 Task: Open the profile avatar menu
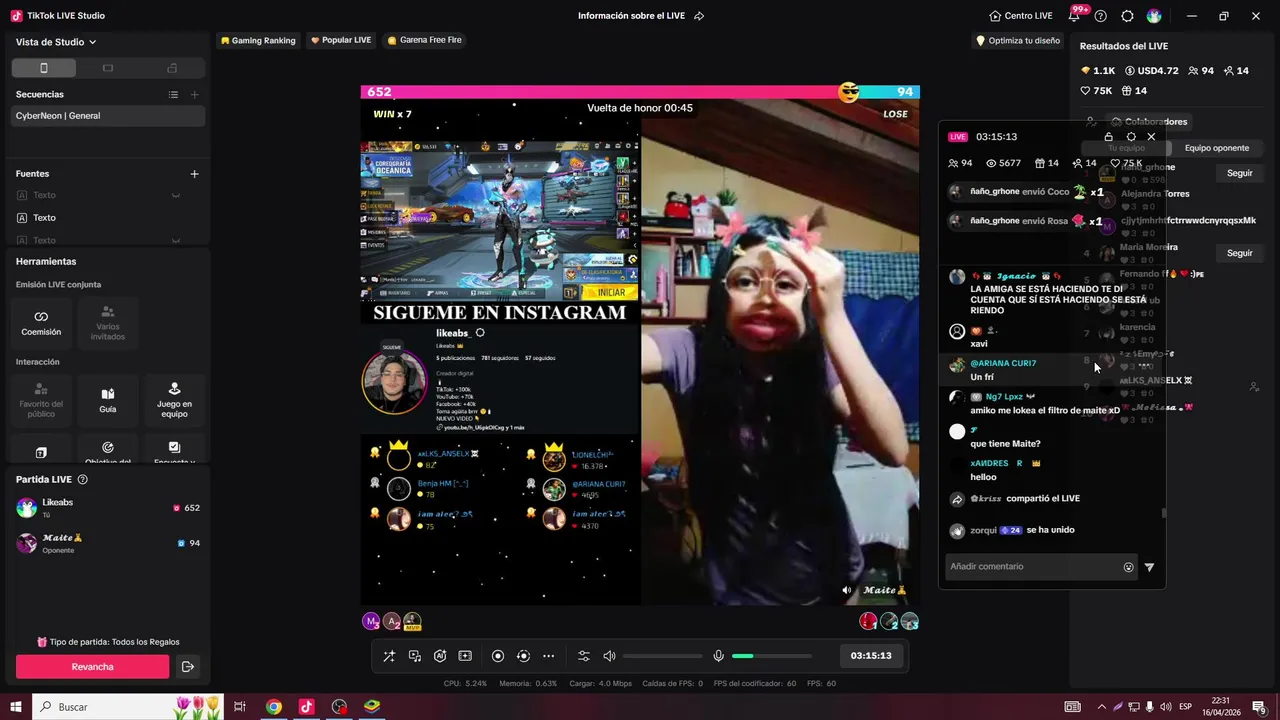tap(1154, 16)
